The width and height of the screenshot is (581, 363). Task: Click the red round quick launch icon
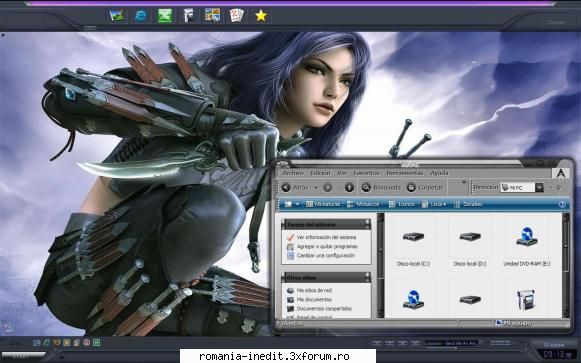(86, 343)
